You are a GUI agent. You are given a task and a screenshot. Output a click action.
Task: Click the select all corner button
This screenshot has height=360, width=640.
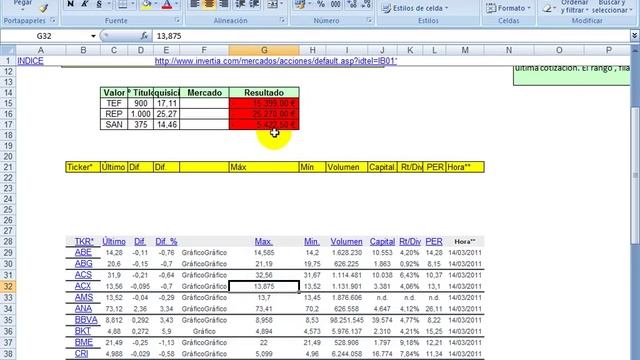8,50
